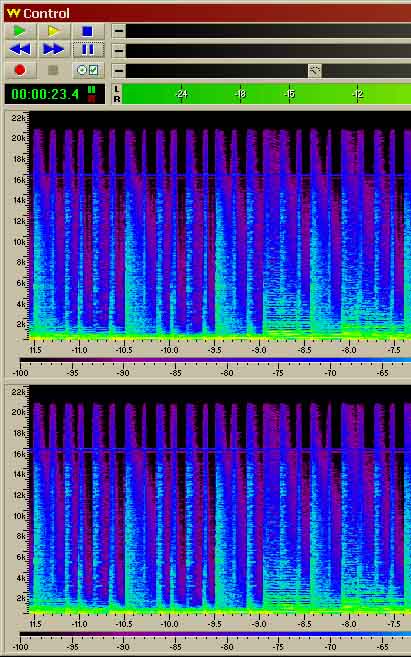Click the -12 mark on the L/R level meter
Viewport: 411px width, 657px height.
click(x=357, y=94)
